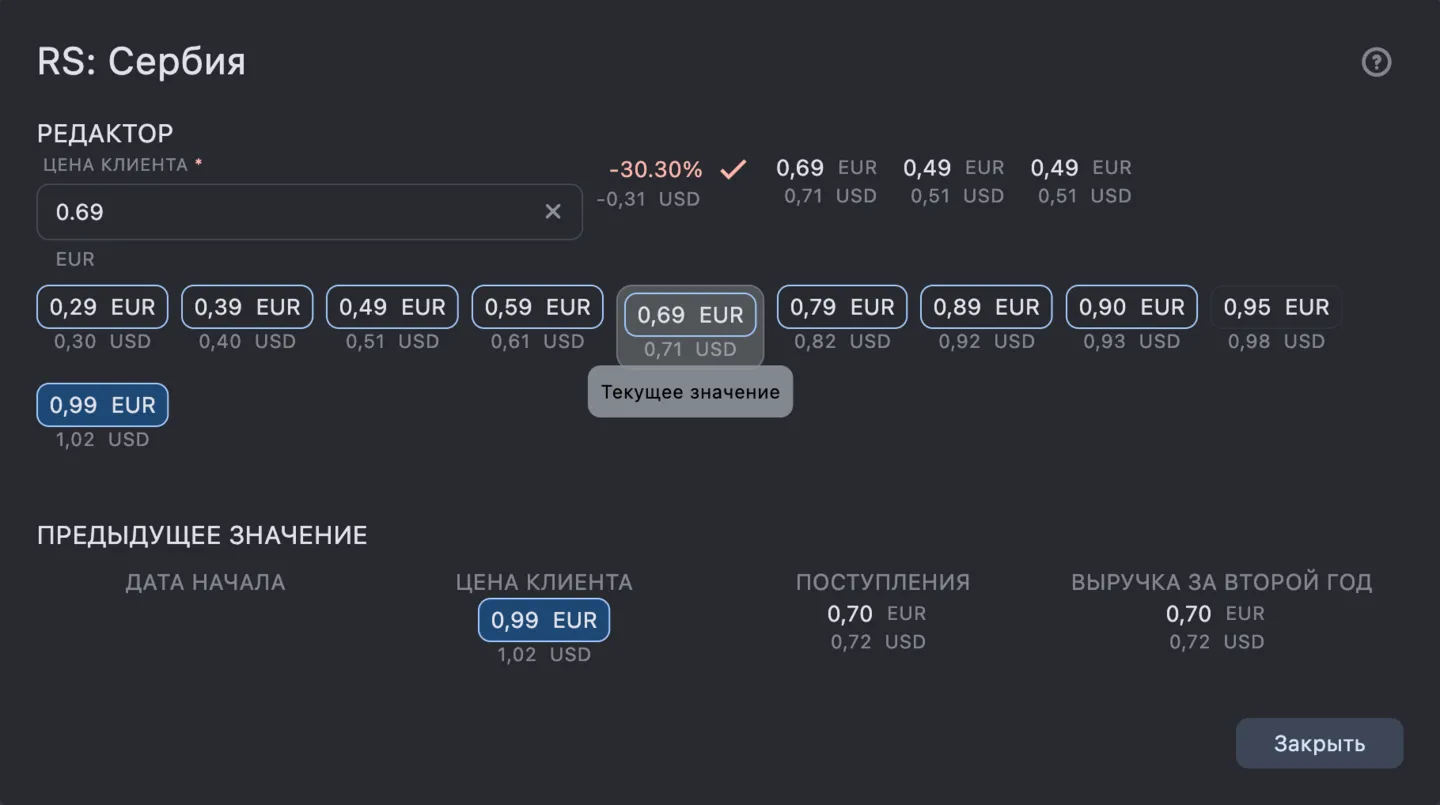Select the 0,89 EUR price chip
This screenshot has width=1440, height=805.
pos(986,307)
